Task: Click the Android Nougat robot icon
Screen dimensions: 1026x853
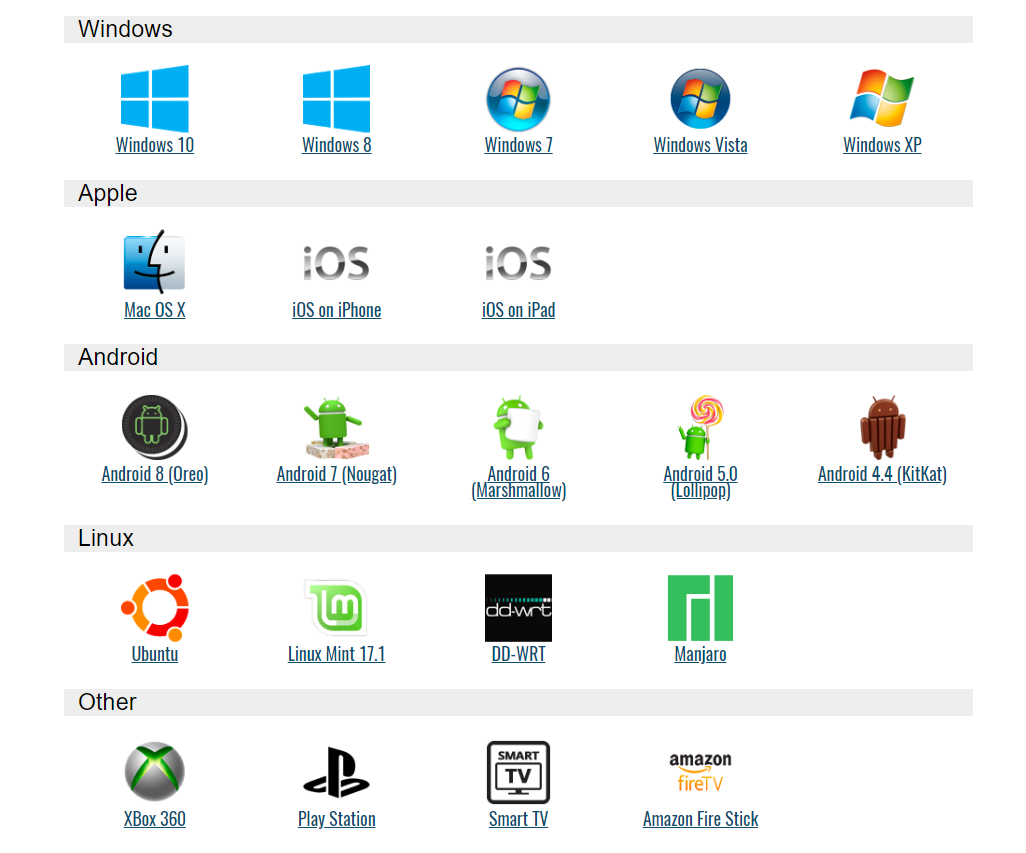Action: pyautogui.click(x=336, y=426)
